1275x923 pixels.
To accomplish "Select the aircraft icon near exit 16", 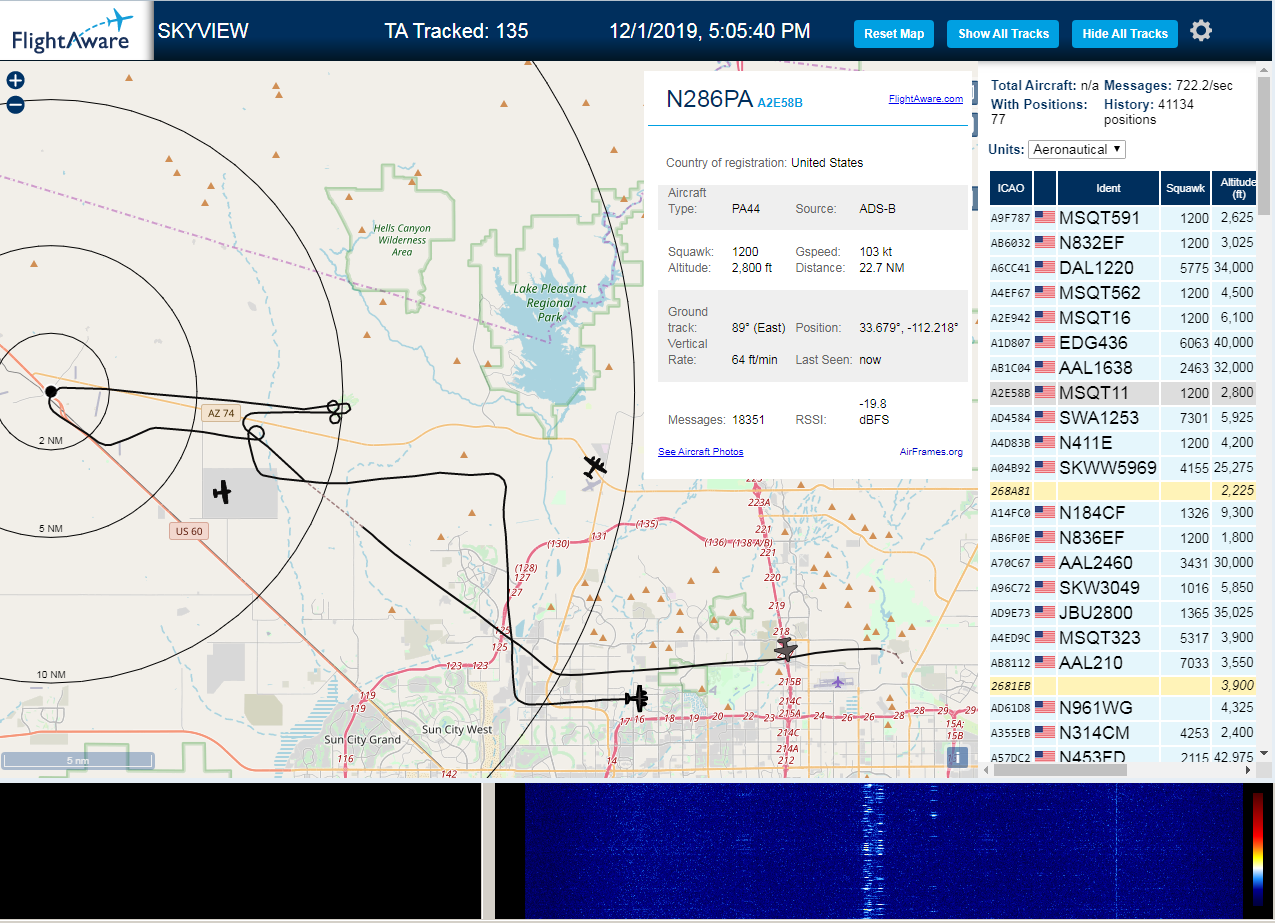I will (637, 697).
